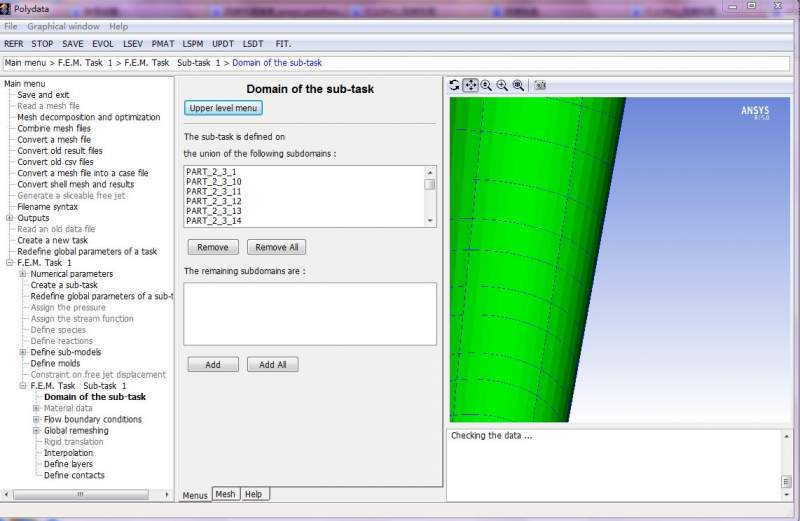Switch to the Mesh tab
This screenshot has width=800, height=521.
click(226, 494)
